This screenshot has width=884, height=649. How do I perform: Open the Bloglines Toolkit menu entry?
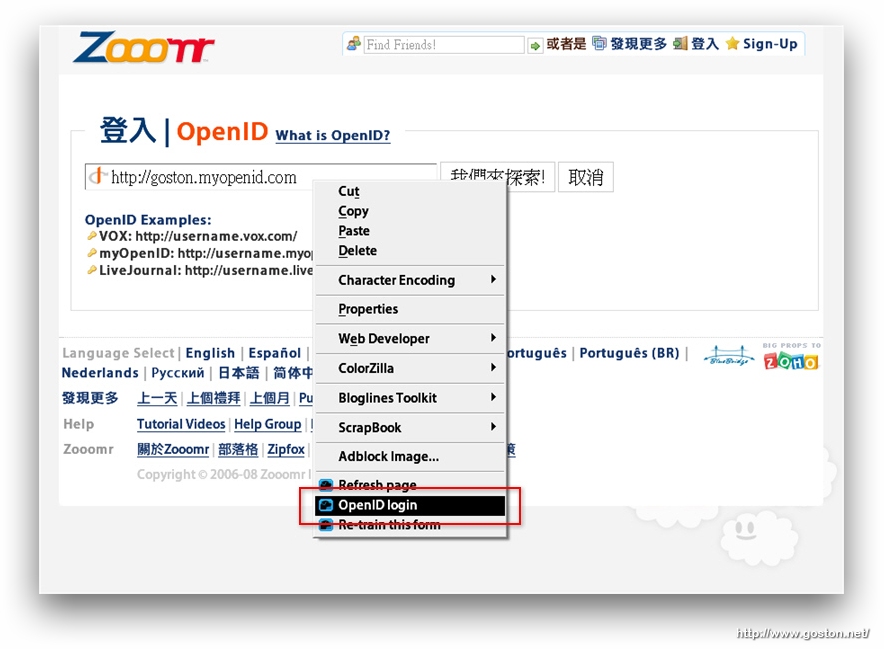tap(410, 398)
